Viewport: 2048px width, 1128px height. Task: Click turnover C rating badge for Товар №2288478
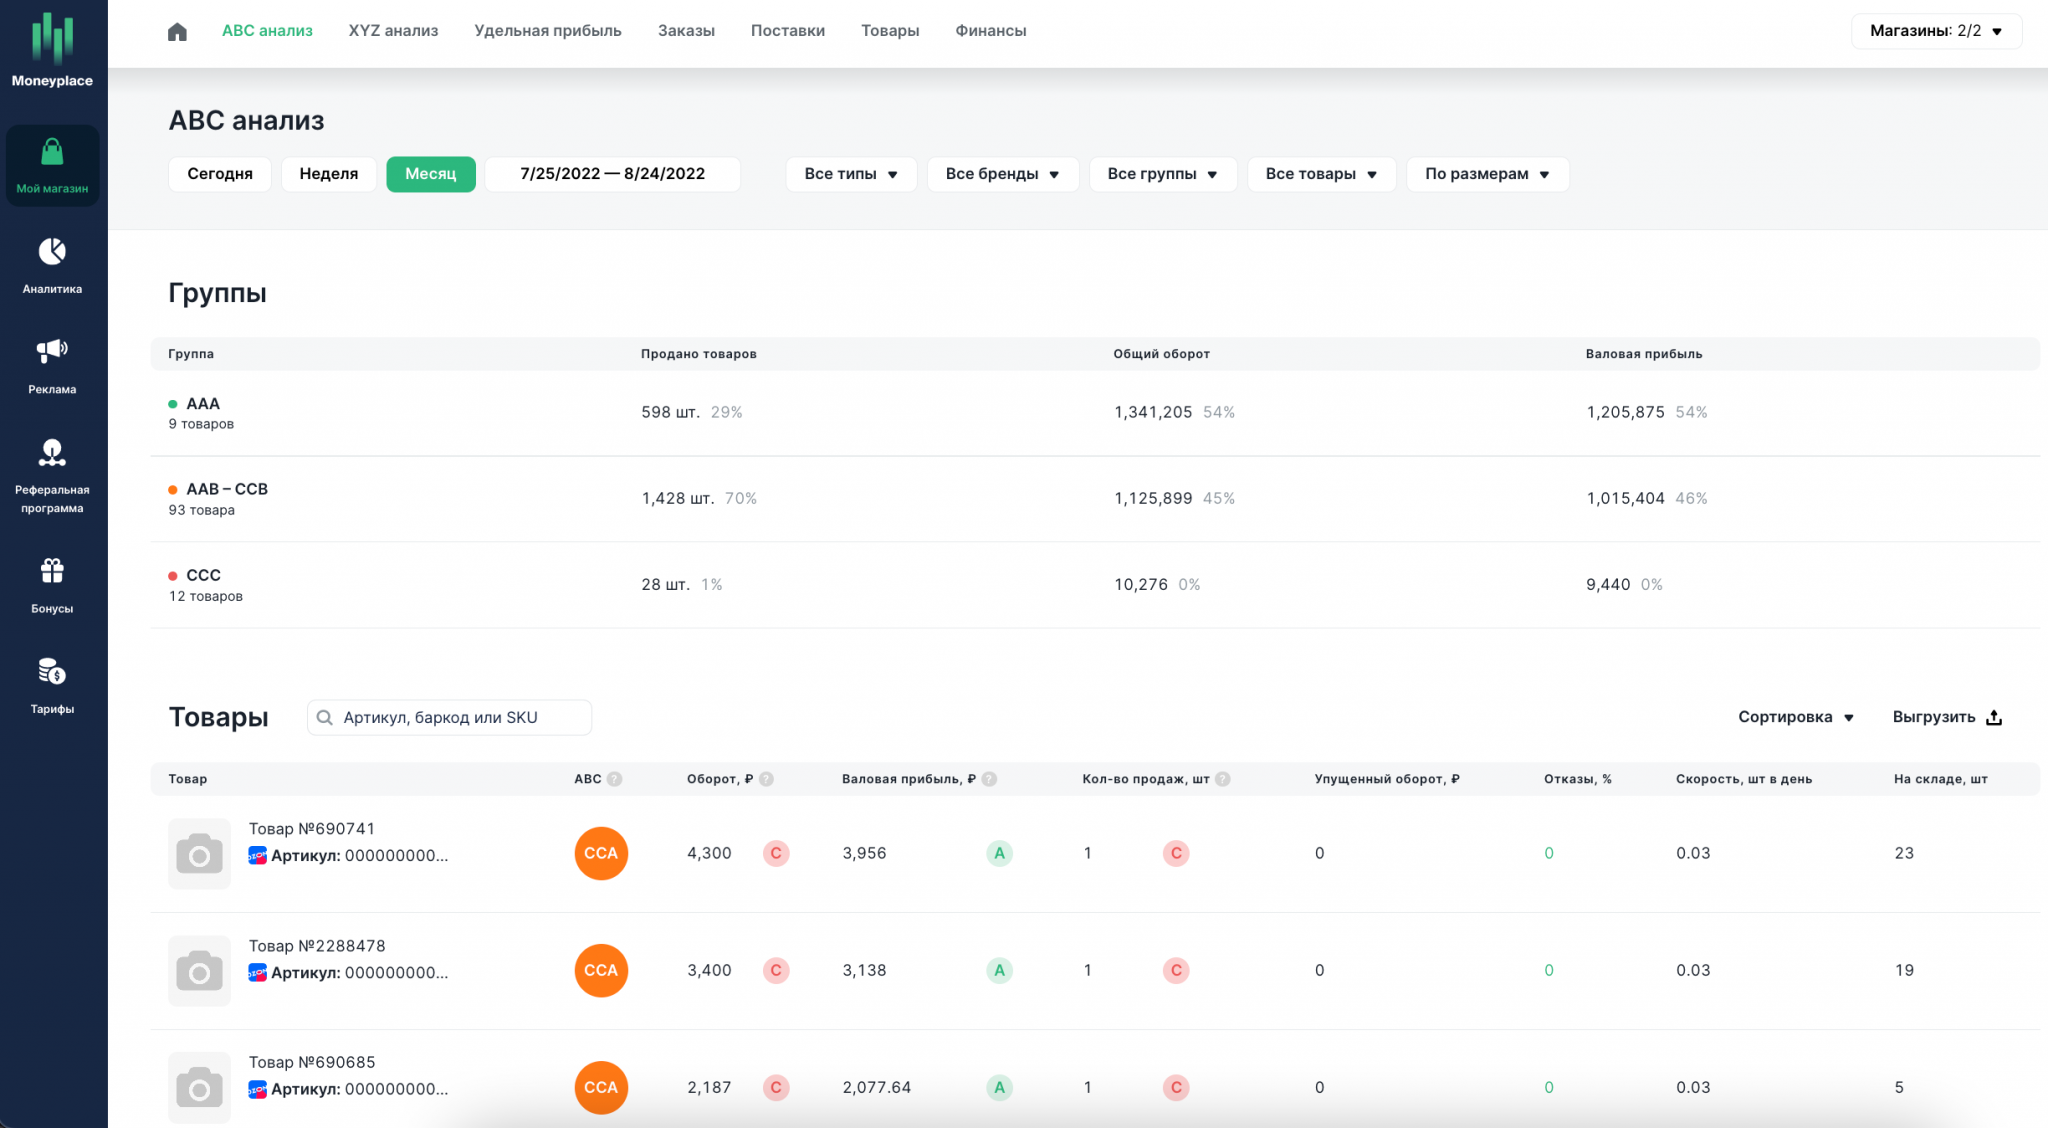coord(776,970)
